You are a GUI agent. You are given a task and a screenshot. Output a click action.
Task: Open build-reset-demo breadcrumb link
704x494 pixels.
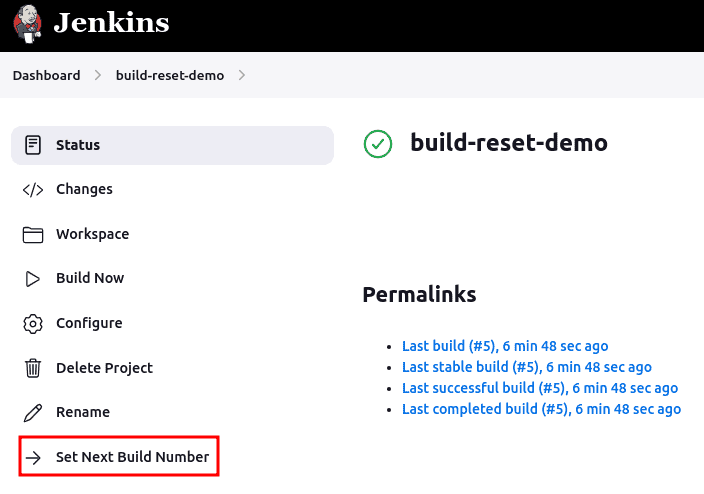170,75
